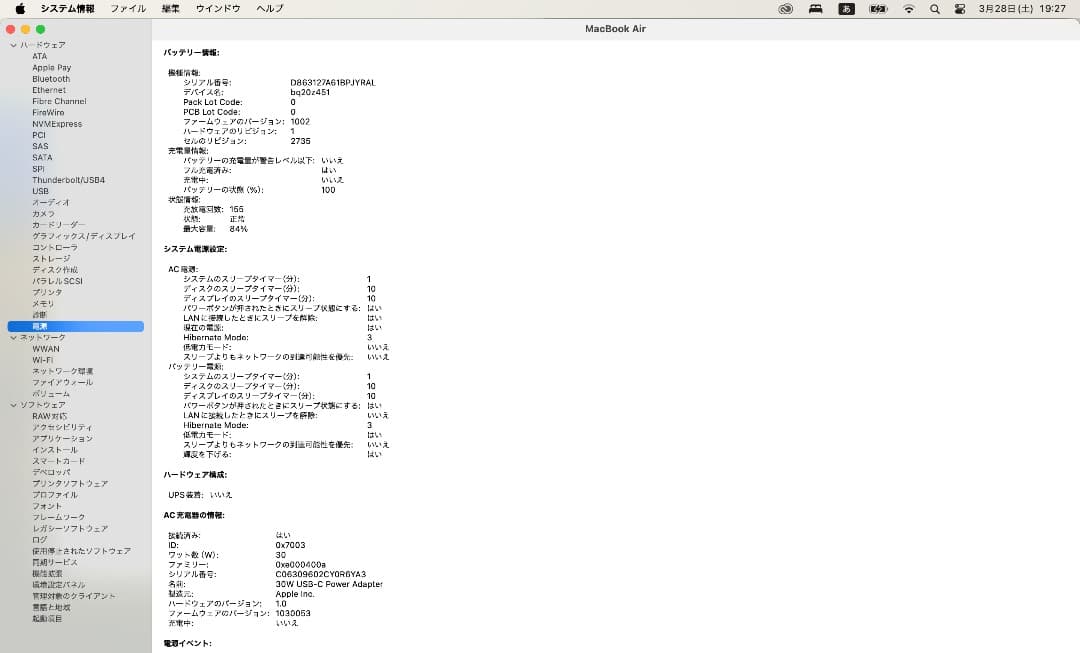Select SAS in the sidebar

point(40,146)
